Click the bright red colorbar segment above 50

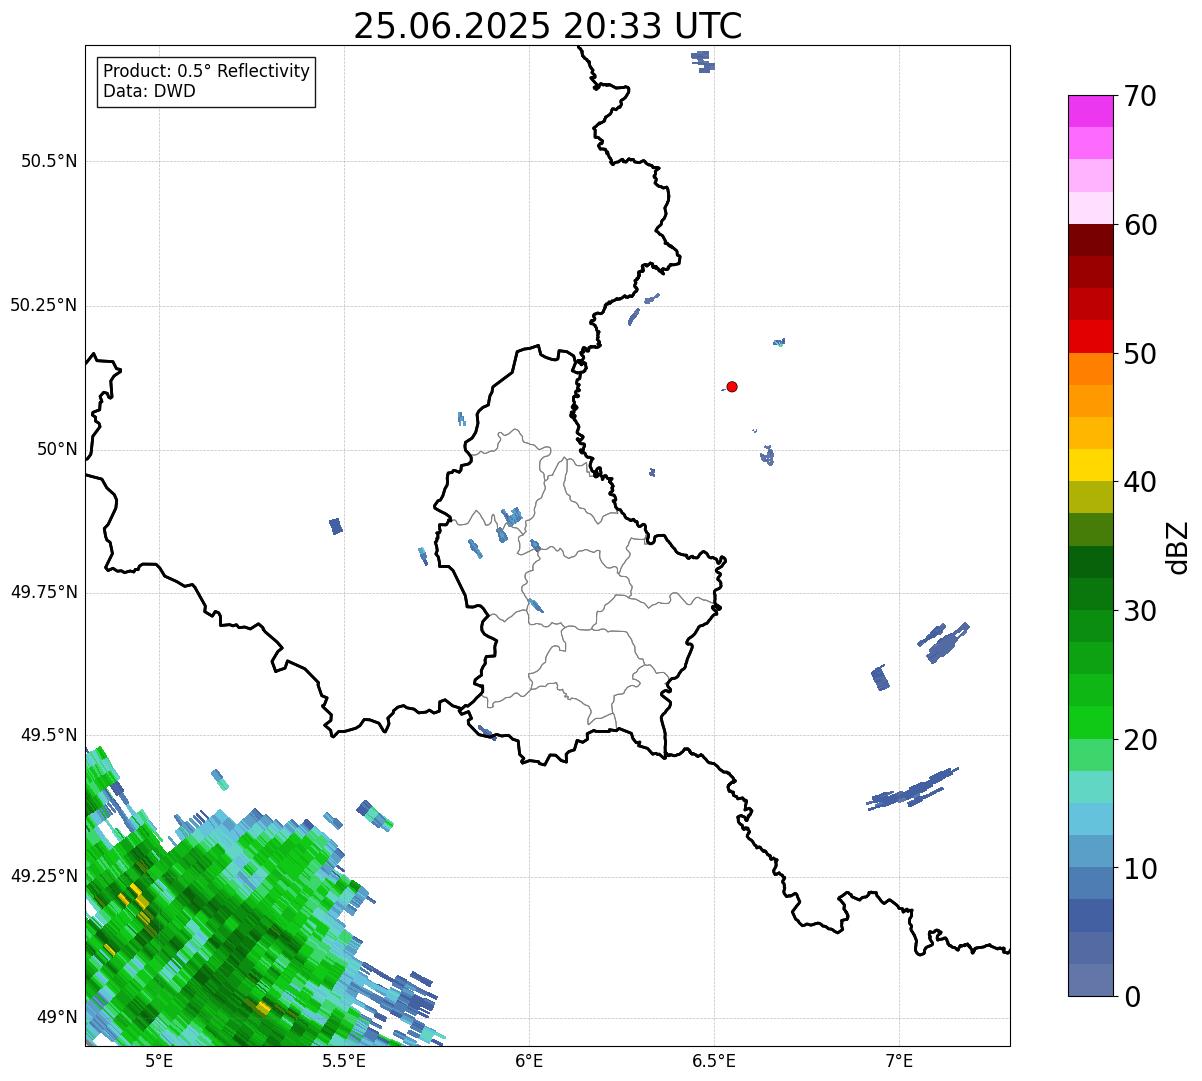[x=1090, y=336]
